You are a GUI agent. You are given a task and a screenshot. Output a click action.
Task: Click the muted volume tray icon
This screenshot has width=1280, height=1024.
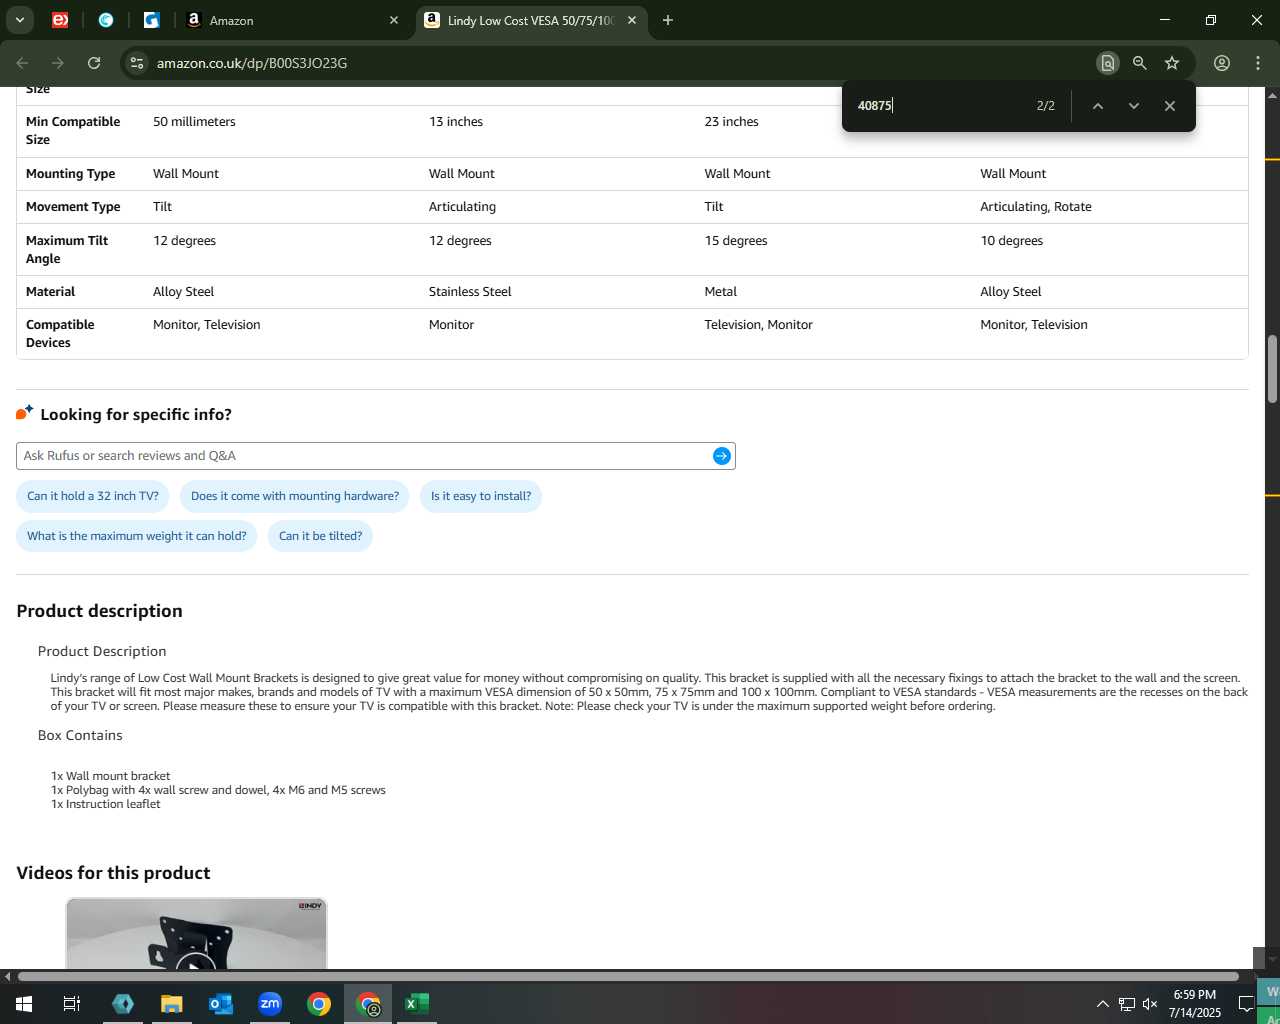1150,1004
